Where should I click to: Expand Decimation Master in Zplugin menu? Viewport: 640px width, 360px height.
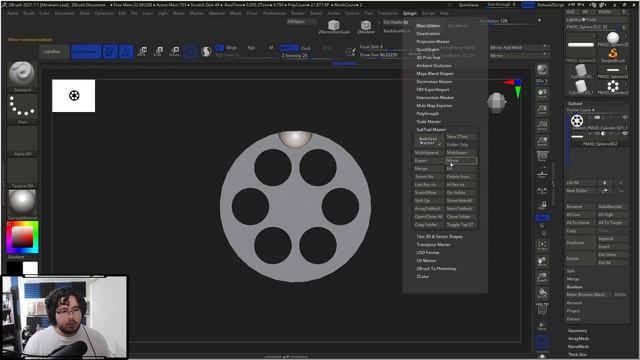pos(434,82)
